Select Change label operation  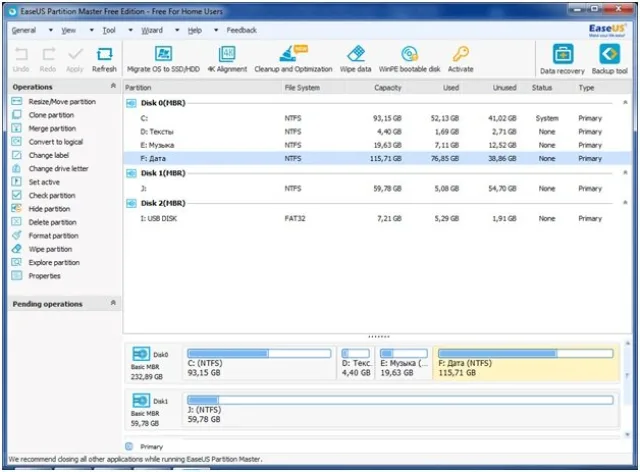coord(49,156)
